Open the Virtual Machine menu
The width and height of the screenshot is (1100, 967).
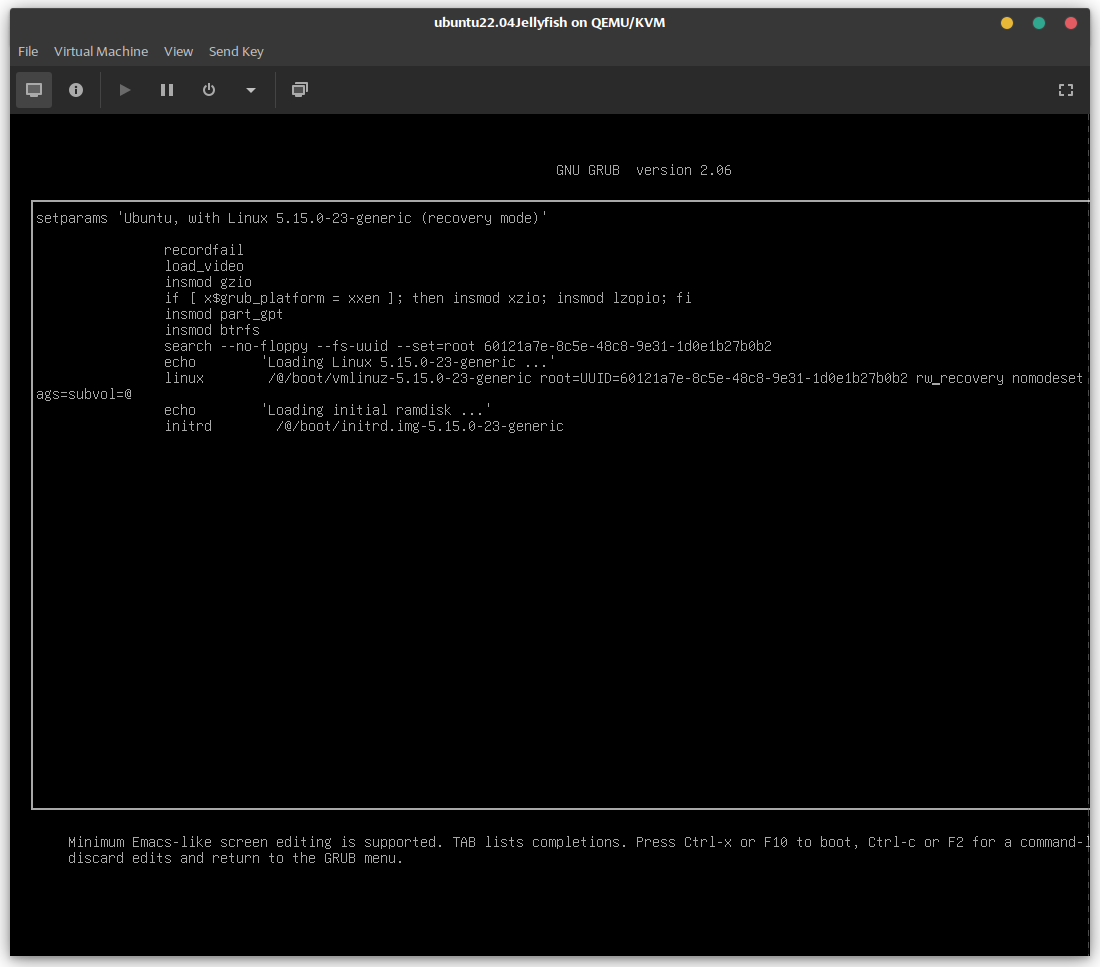[101, 51]
